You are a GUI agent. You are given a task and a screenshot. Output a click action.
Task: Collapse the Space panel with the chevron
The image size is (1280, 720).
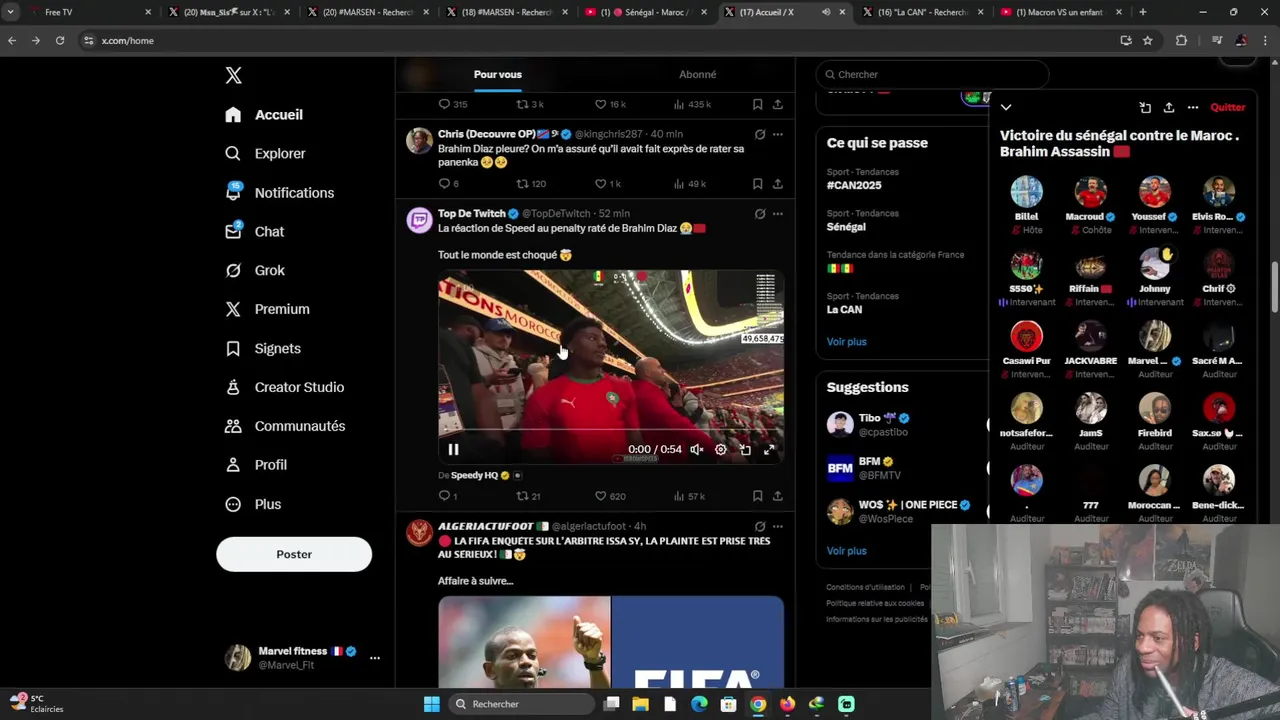click(1006, 108)
